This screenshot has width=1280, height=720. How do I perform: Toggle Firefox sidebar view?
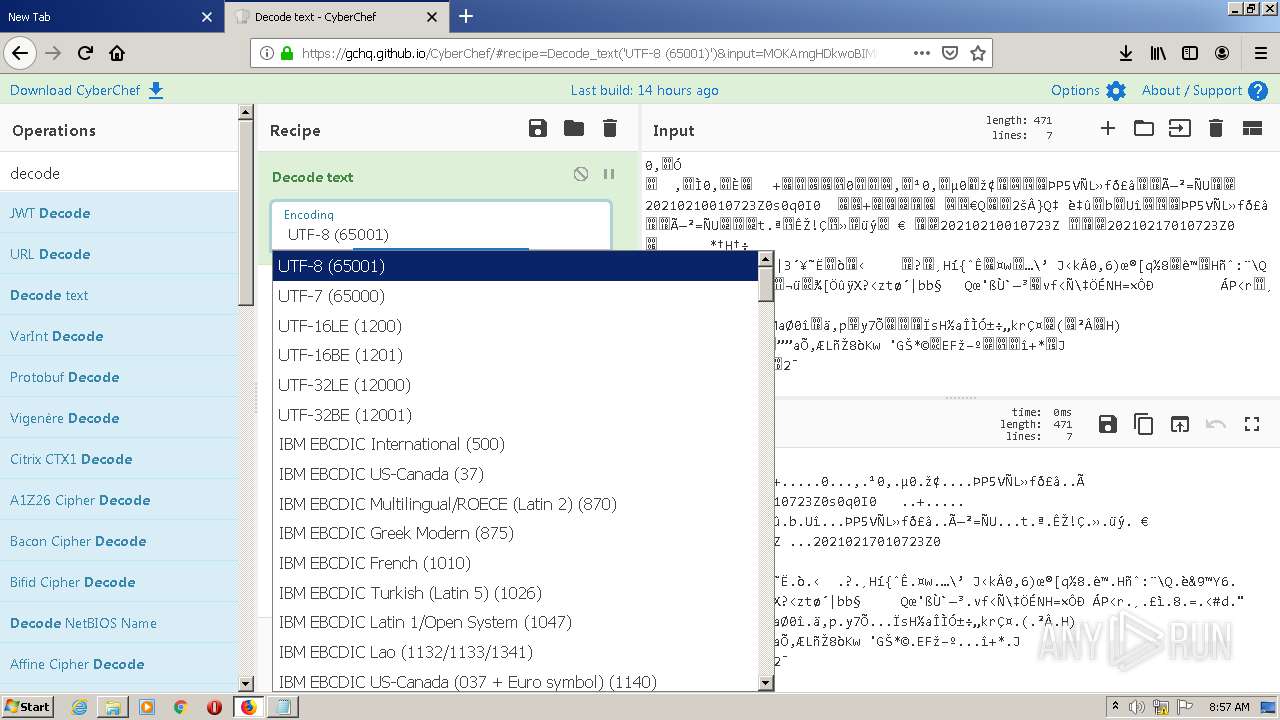pyautogui.click(x=1190, y=53)
